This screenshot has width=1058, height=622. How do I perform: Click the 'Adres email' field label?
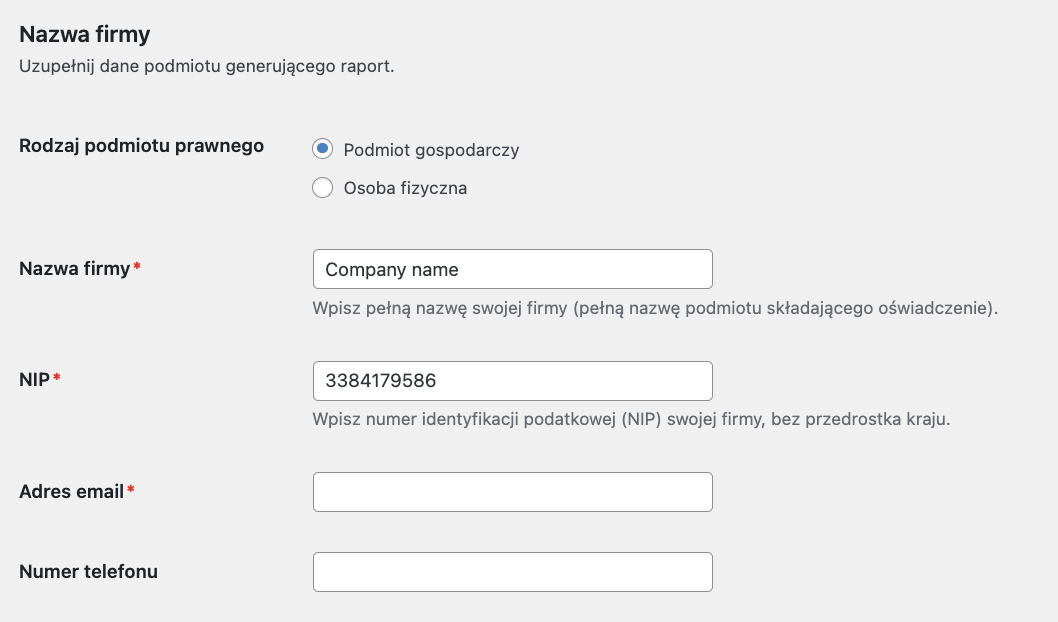point(72,491)
